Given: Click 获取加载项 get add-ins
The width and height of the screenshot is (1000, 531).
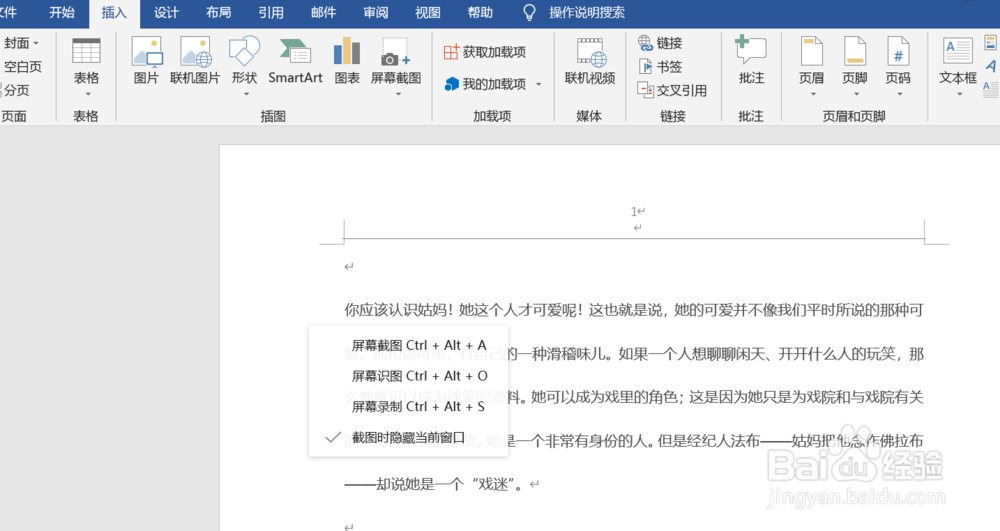Looking at the screenshot, I should point(485,52).
